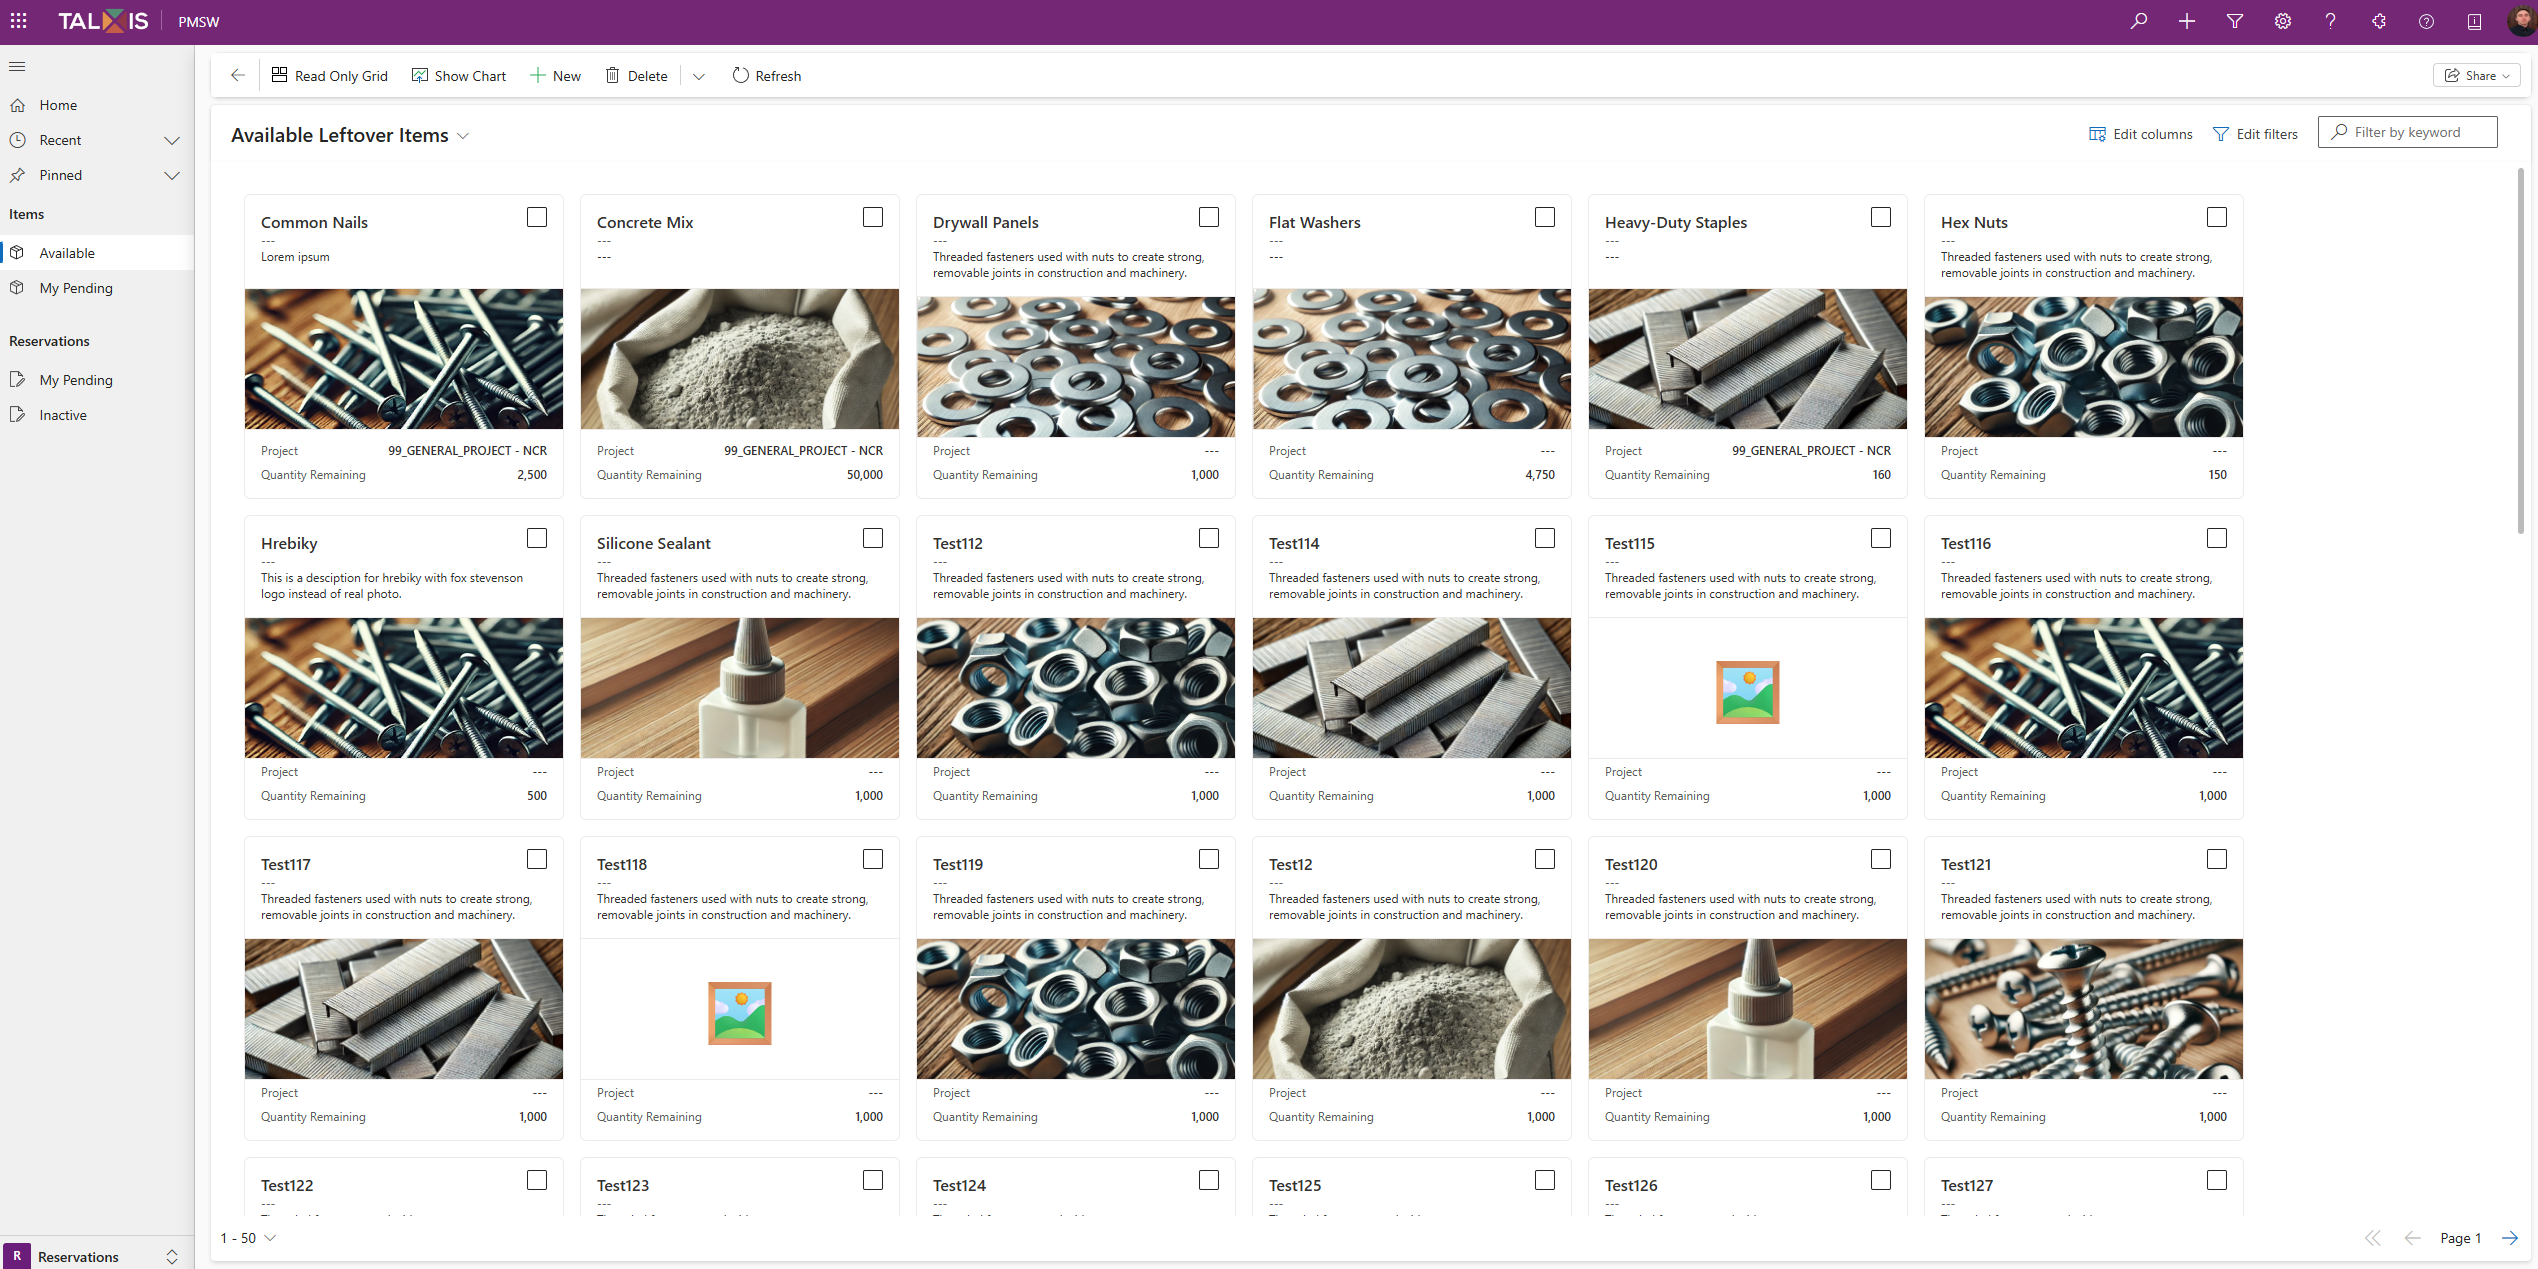The height and width of the screenshot is (1269, 2538).
Task: Click the PMSW app name
Action: click(x=199, y=22)
